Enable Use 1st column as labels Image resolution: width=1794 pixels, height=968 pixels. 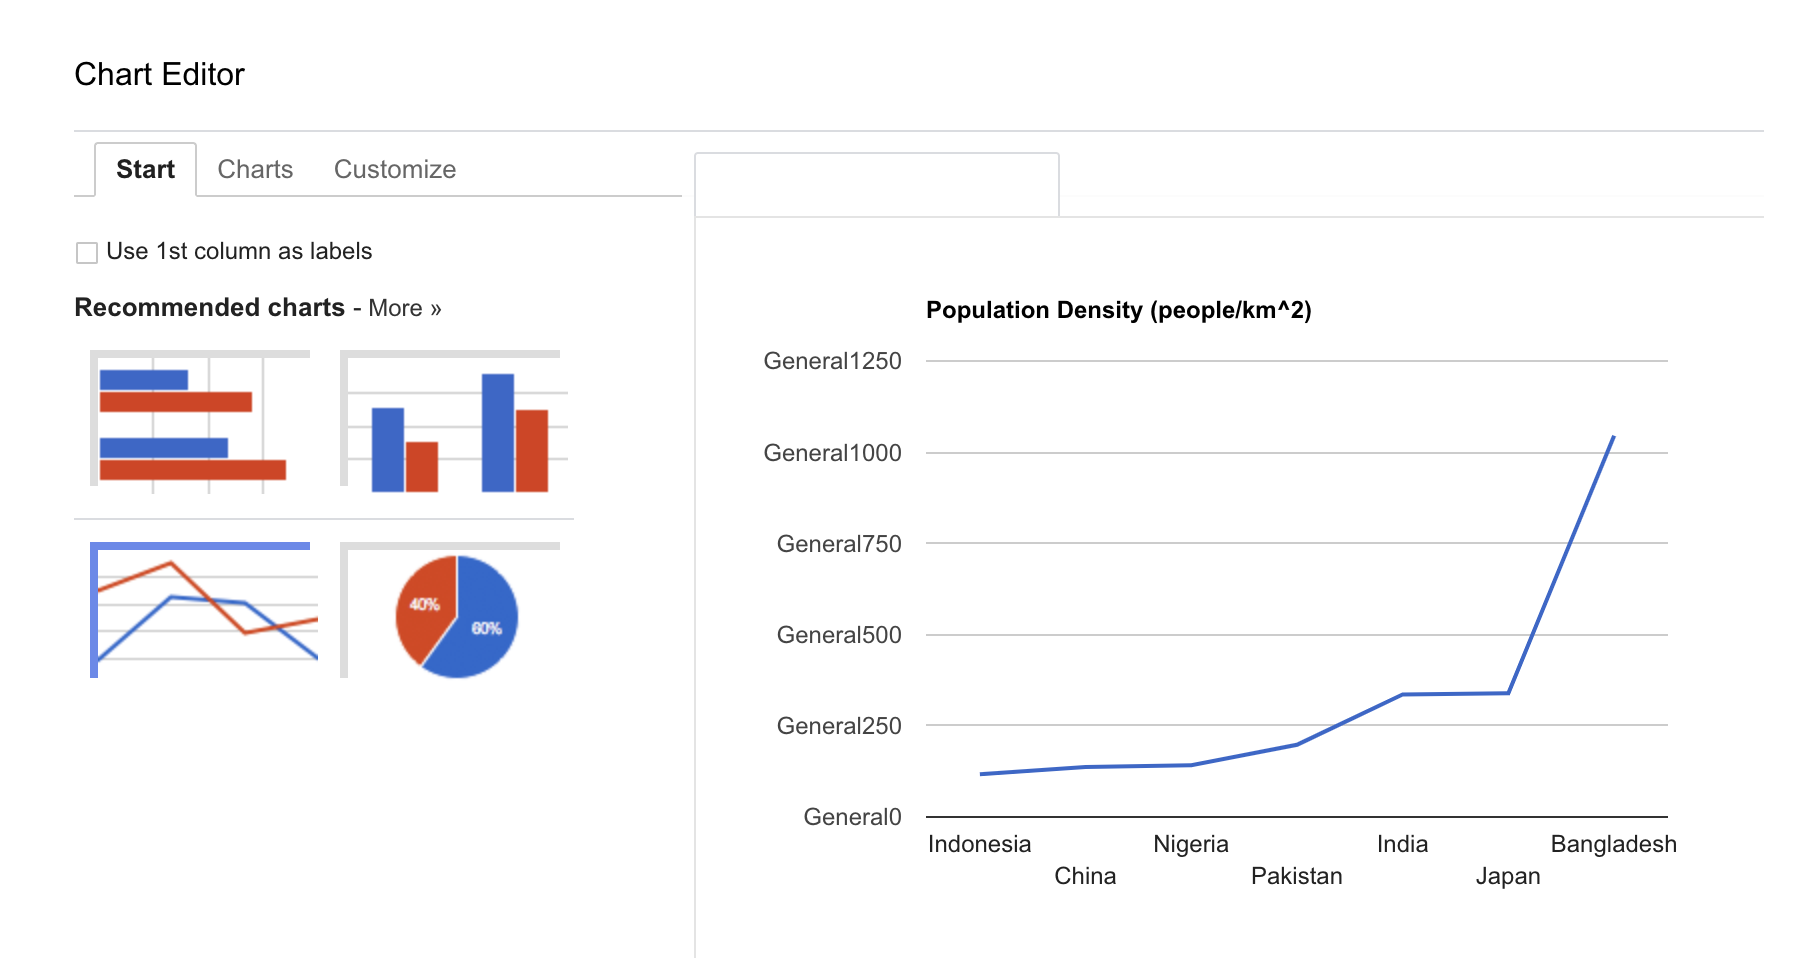86,252
